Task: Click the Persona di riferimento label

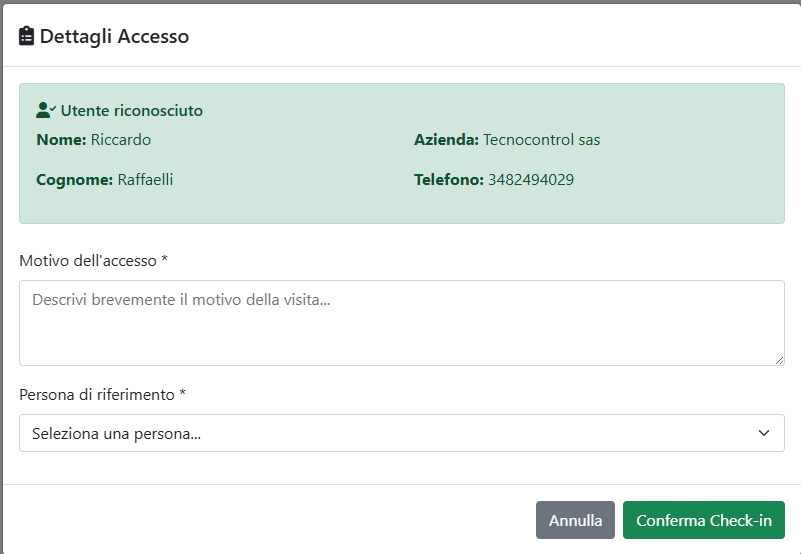Action: 102,394
